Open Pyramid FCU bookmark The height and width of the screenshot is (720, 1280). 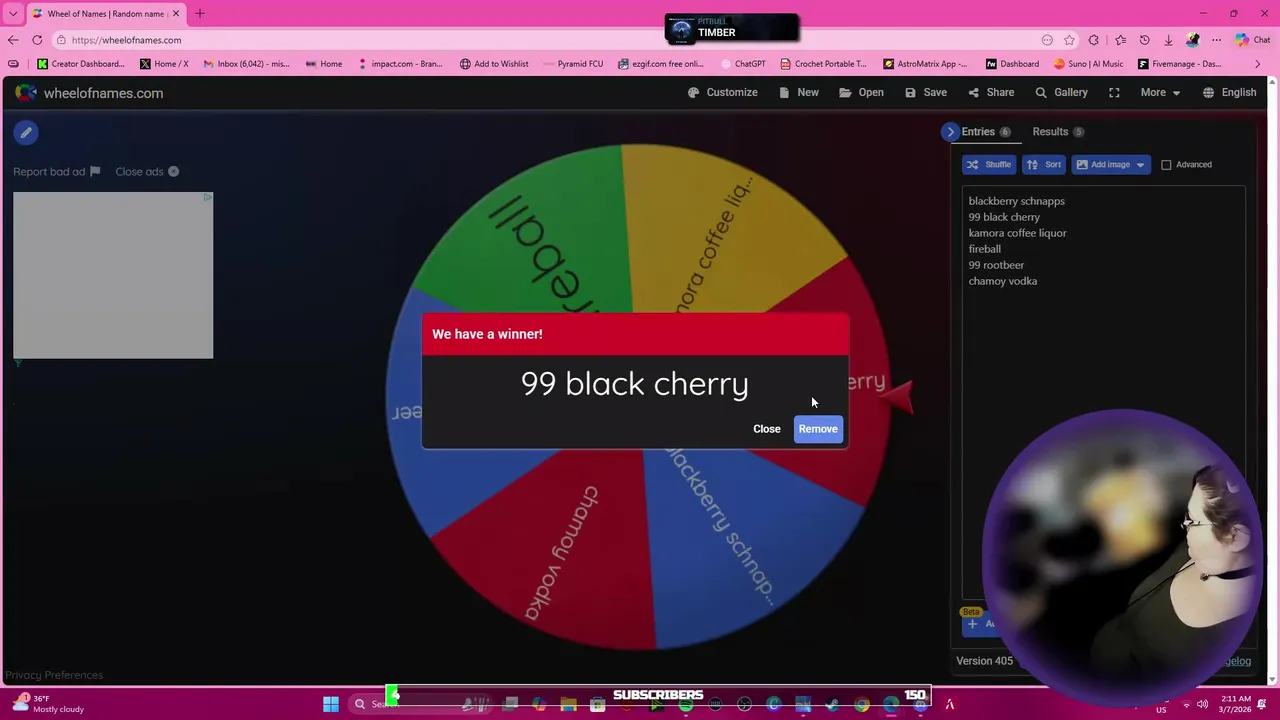pos(572,64)
